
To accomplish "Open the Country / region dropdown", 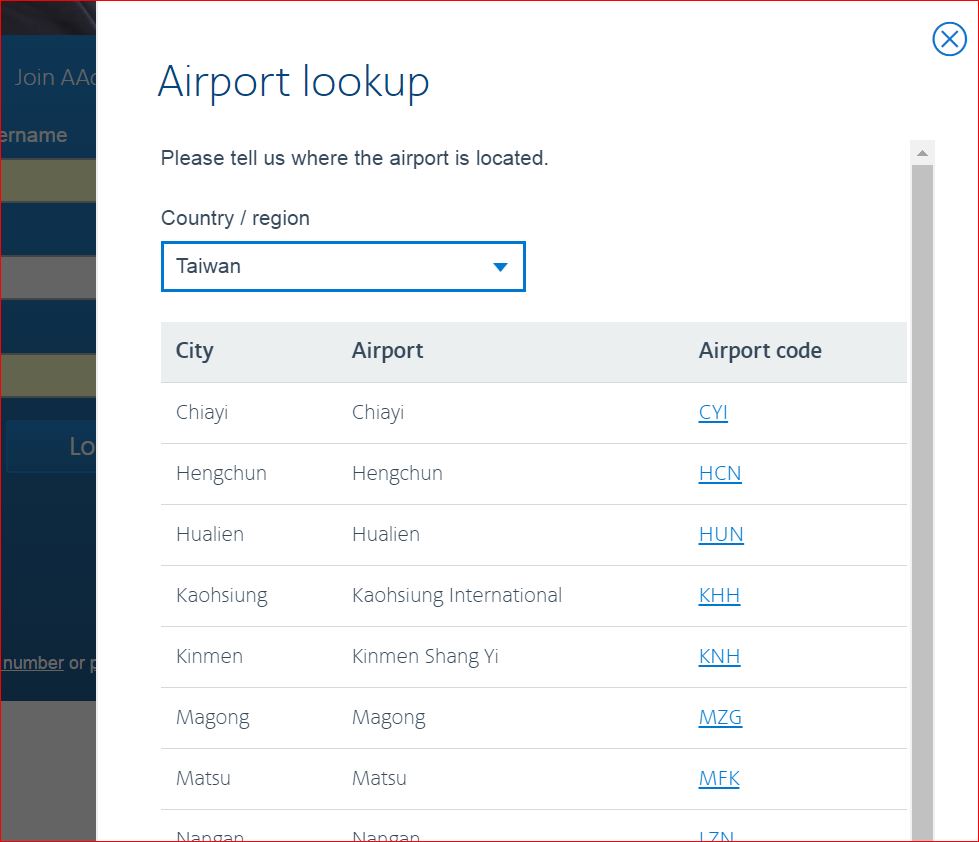I will tap(342, 267).
